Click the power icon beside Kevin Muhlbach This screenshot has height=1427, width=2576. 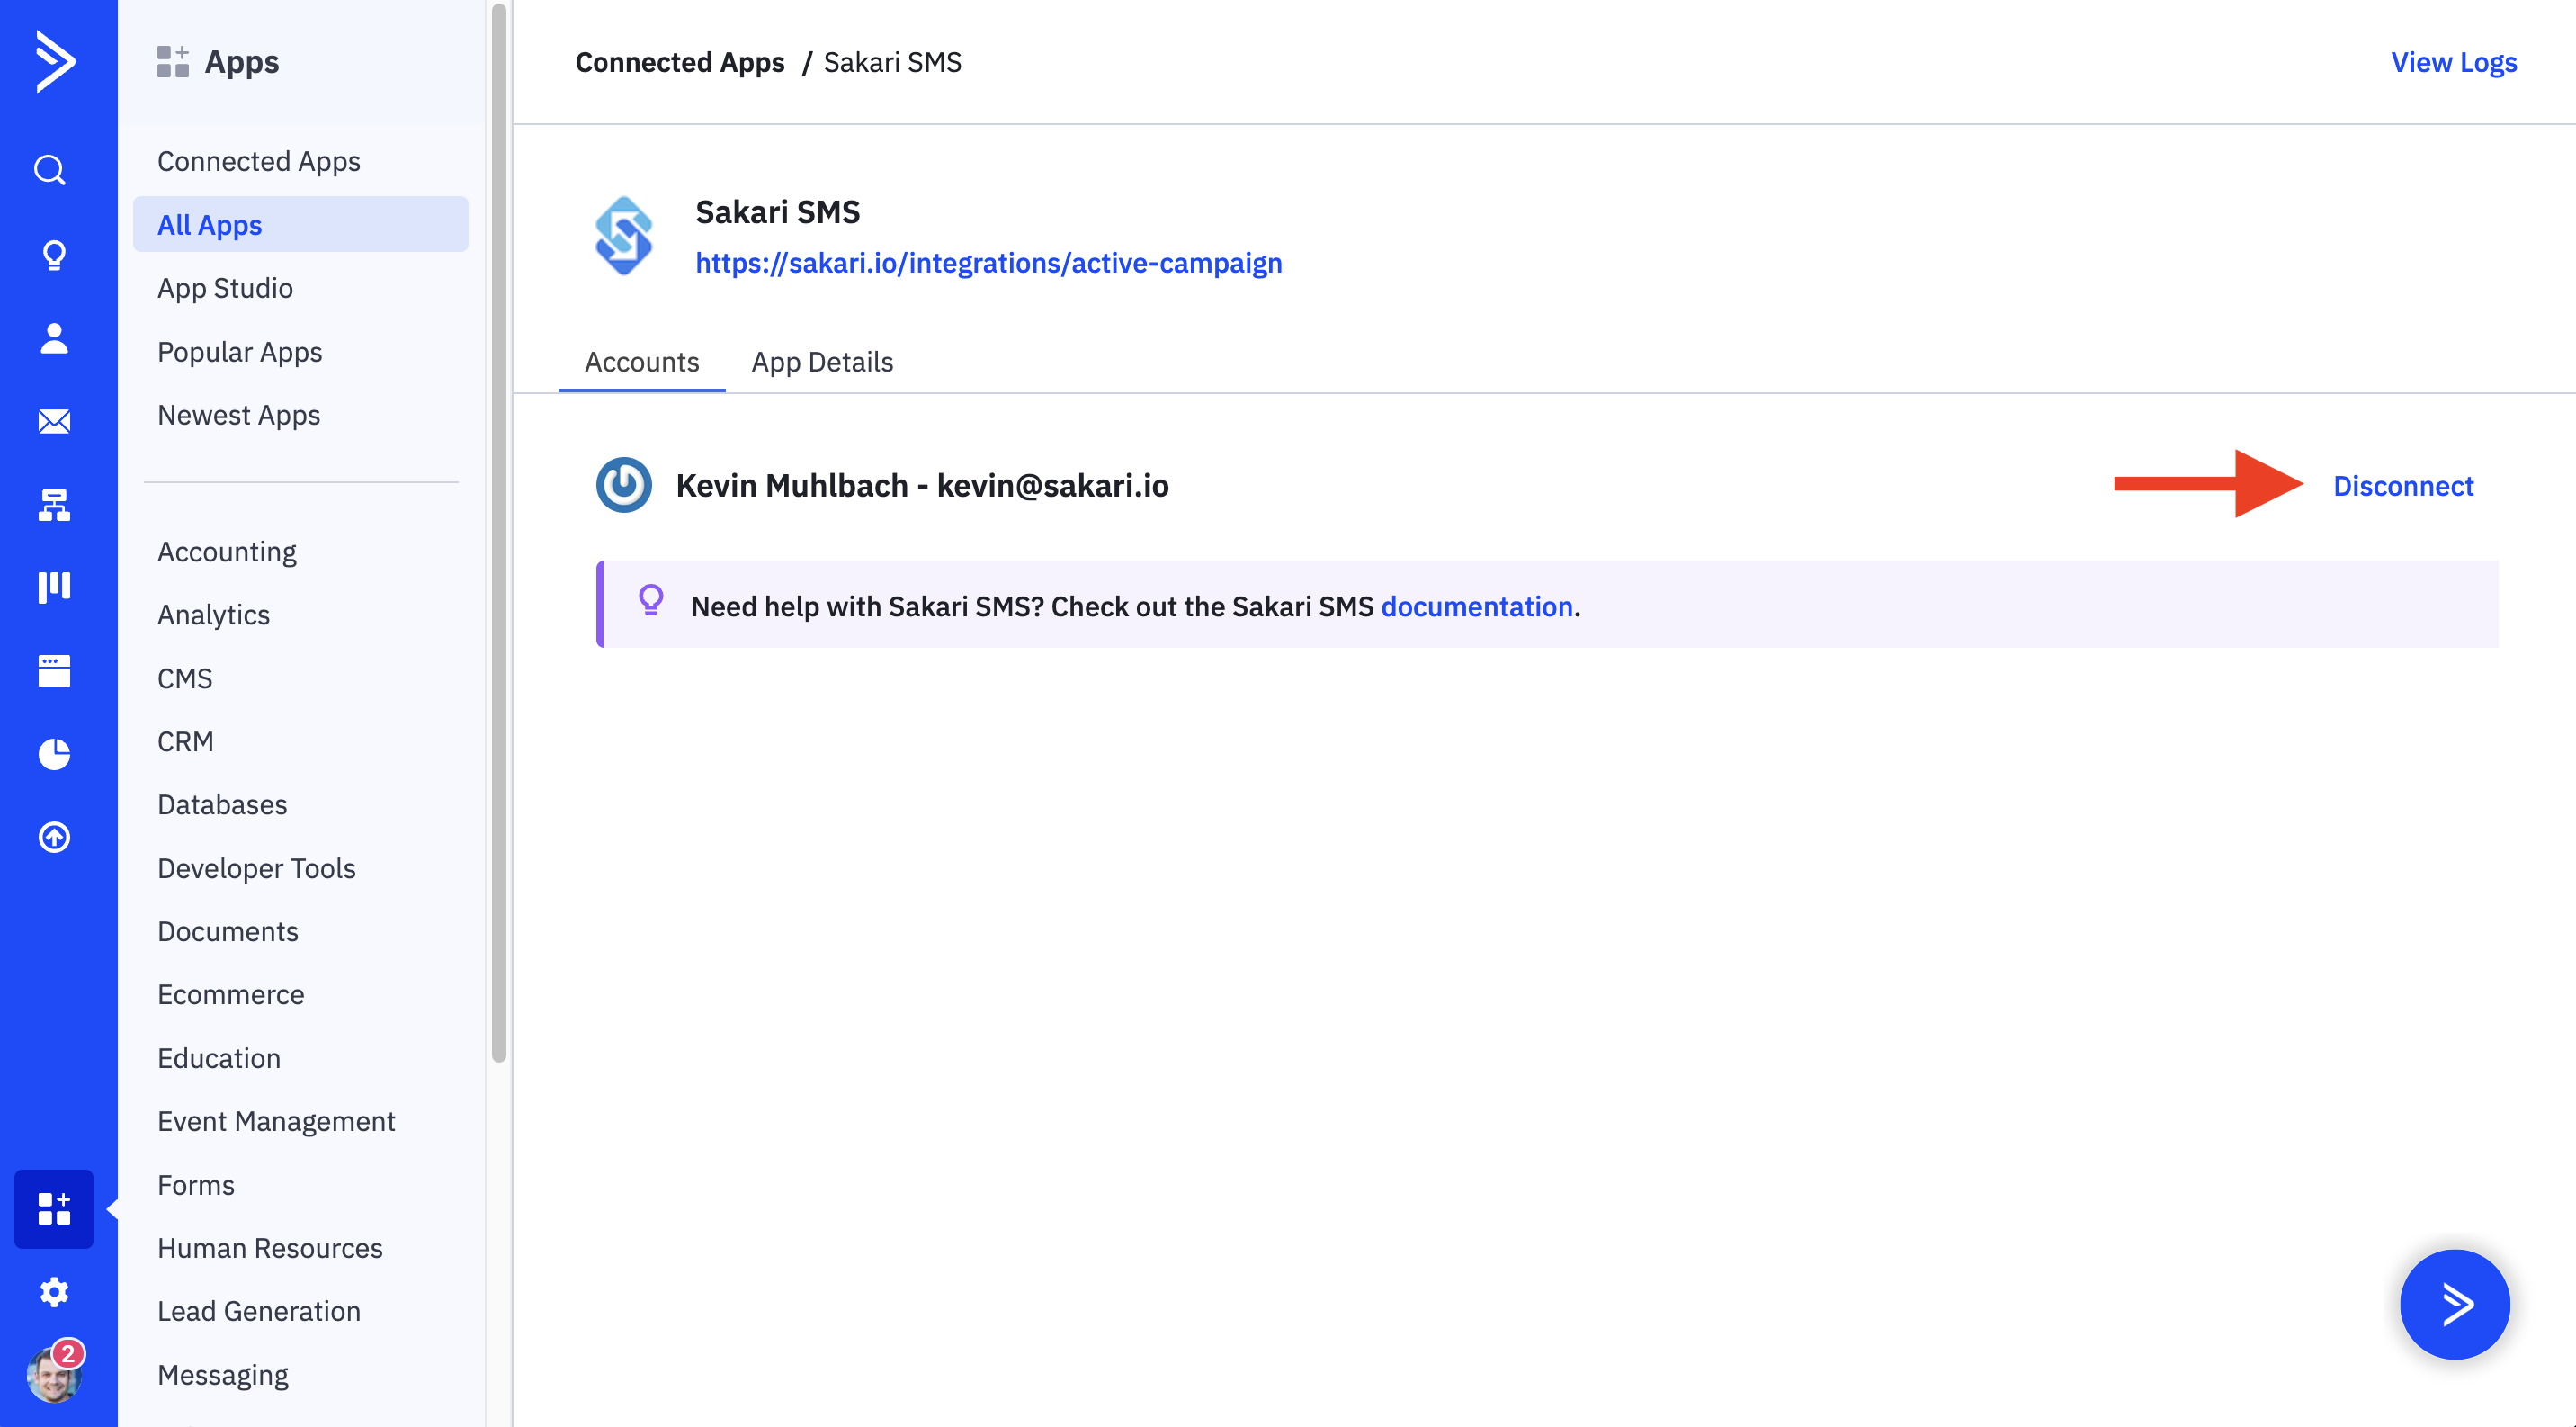[624, 485]
